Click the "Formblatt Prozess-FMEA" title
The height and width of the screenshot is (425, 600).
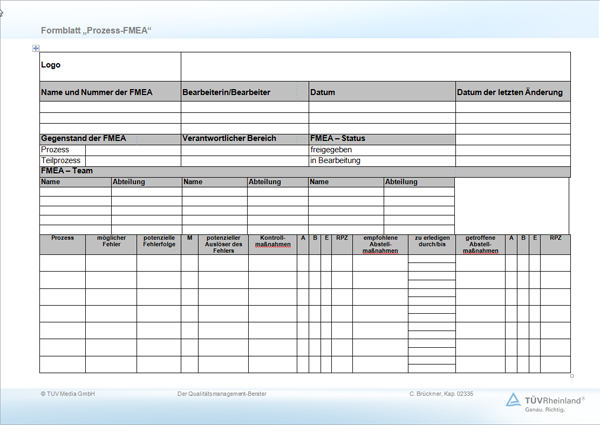pyautogui.click(x=96, y=31)
